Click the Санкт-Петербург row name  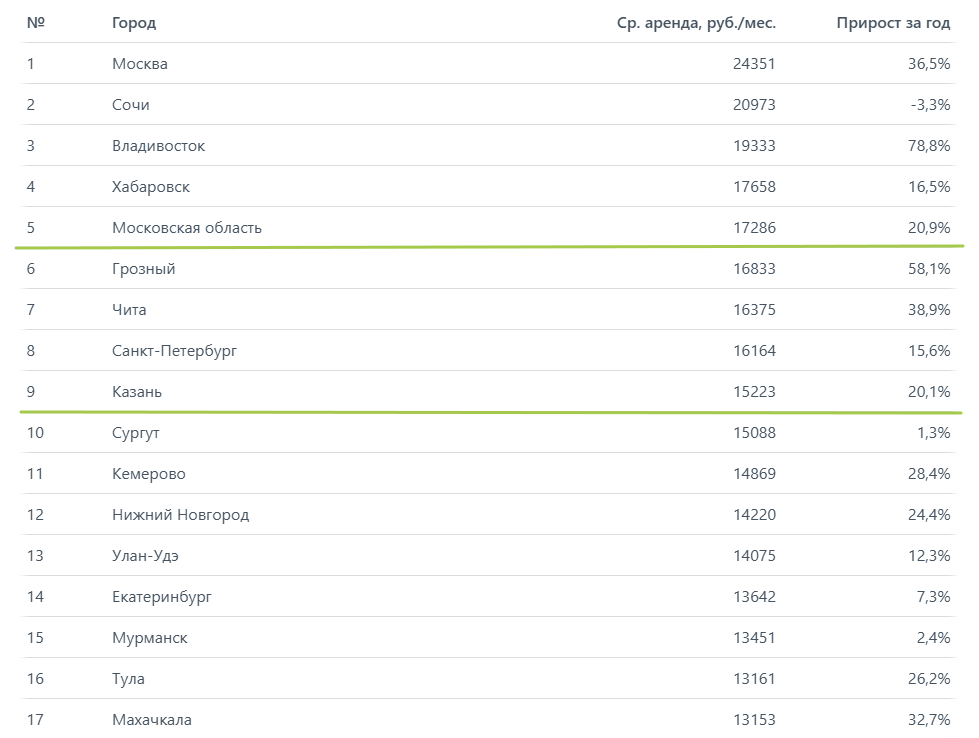tap(175, 351)
